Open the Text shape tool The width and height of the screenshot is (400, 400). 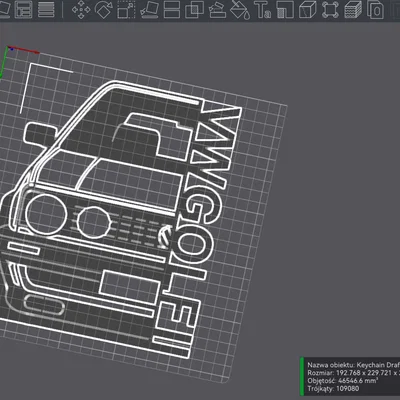pyautogui.click(x=263, y=9)
